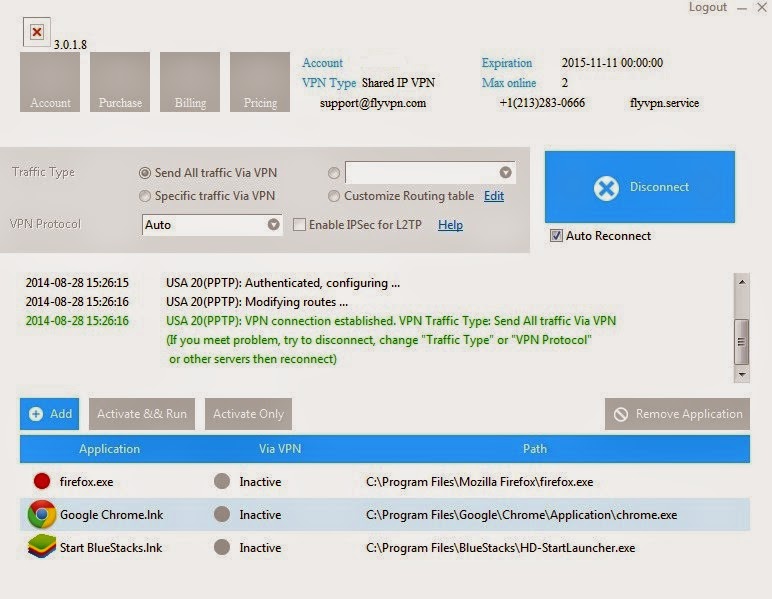Click the broken image logo icon
Screen dimensions: 772x599
point(36,32)
